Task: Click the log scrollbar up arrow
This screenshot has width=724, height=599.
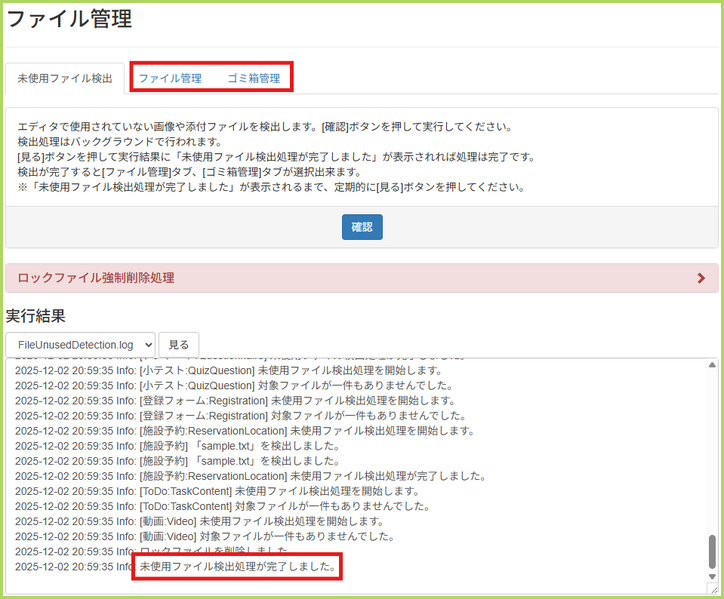Action: (x=712, y=366)
